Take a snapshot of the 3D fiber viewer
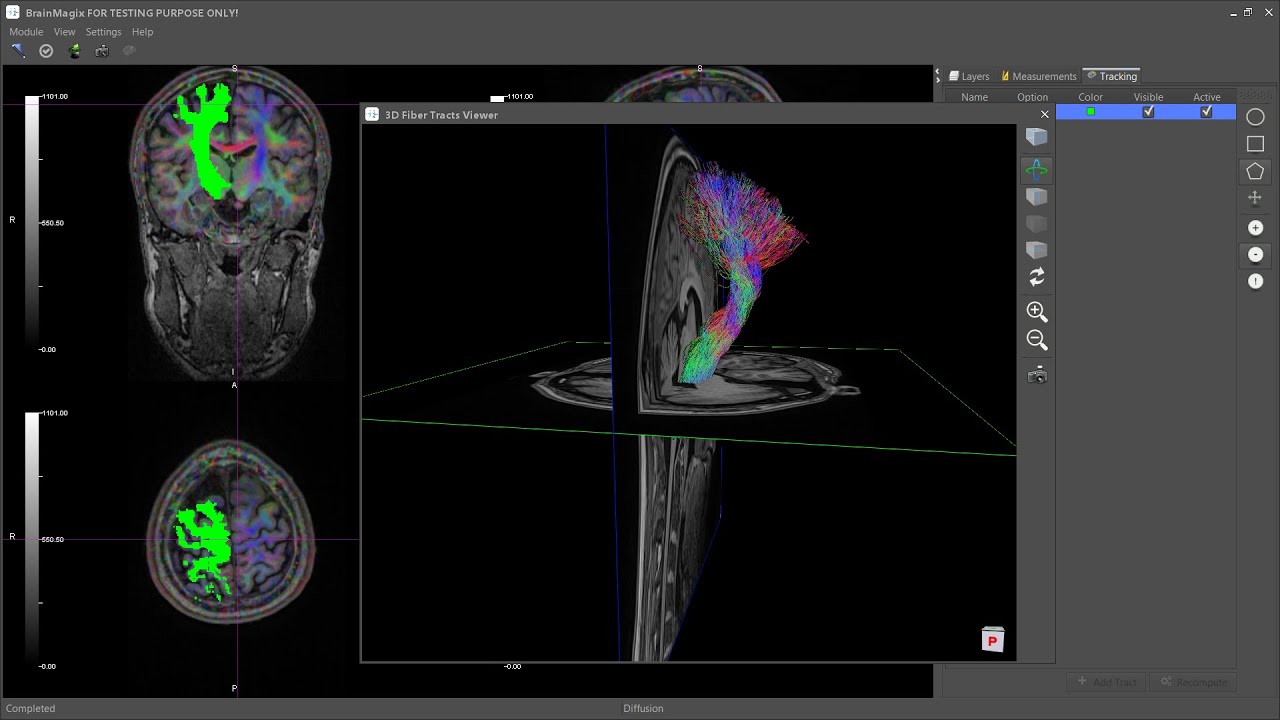This screenshot has height=720, width=1280. point(1037,375)
